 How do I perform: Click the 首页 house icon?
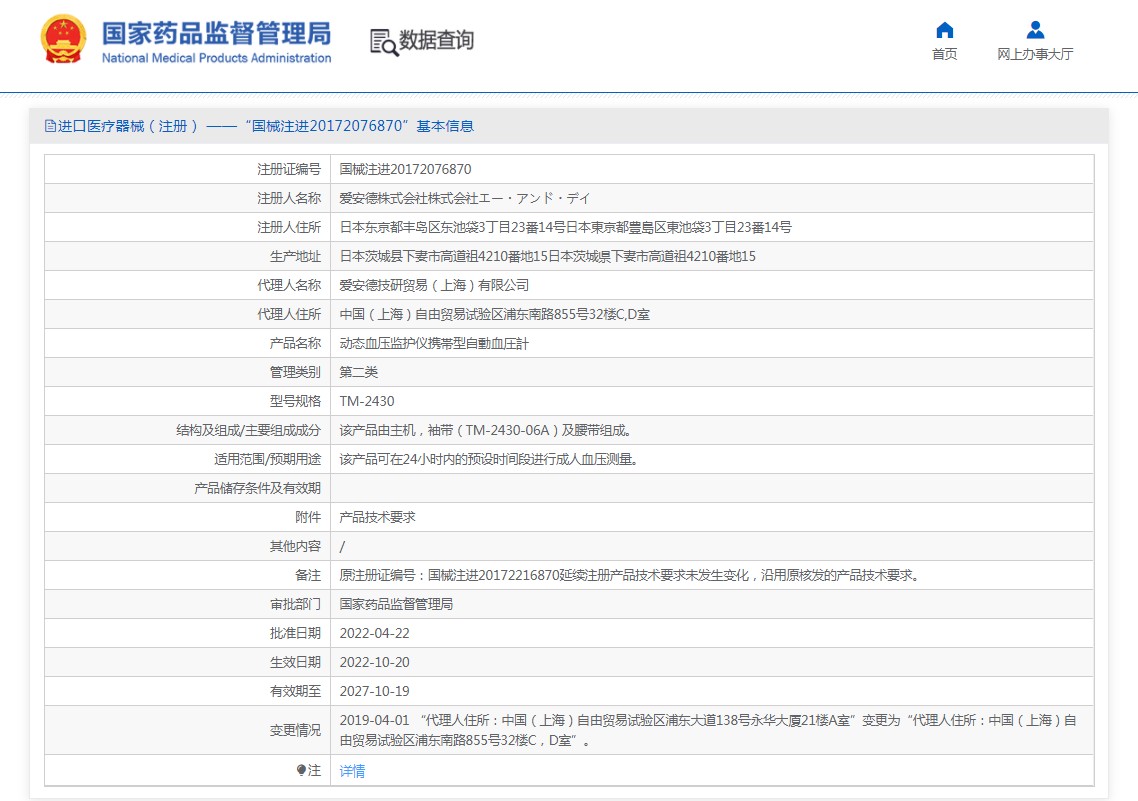[944, 29]
